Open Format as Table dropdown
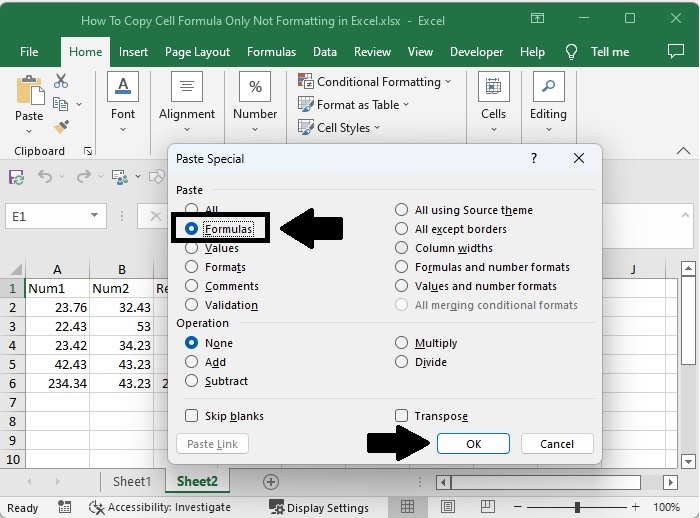700x518 pixels. [354, 104]
